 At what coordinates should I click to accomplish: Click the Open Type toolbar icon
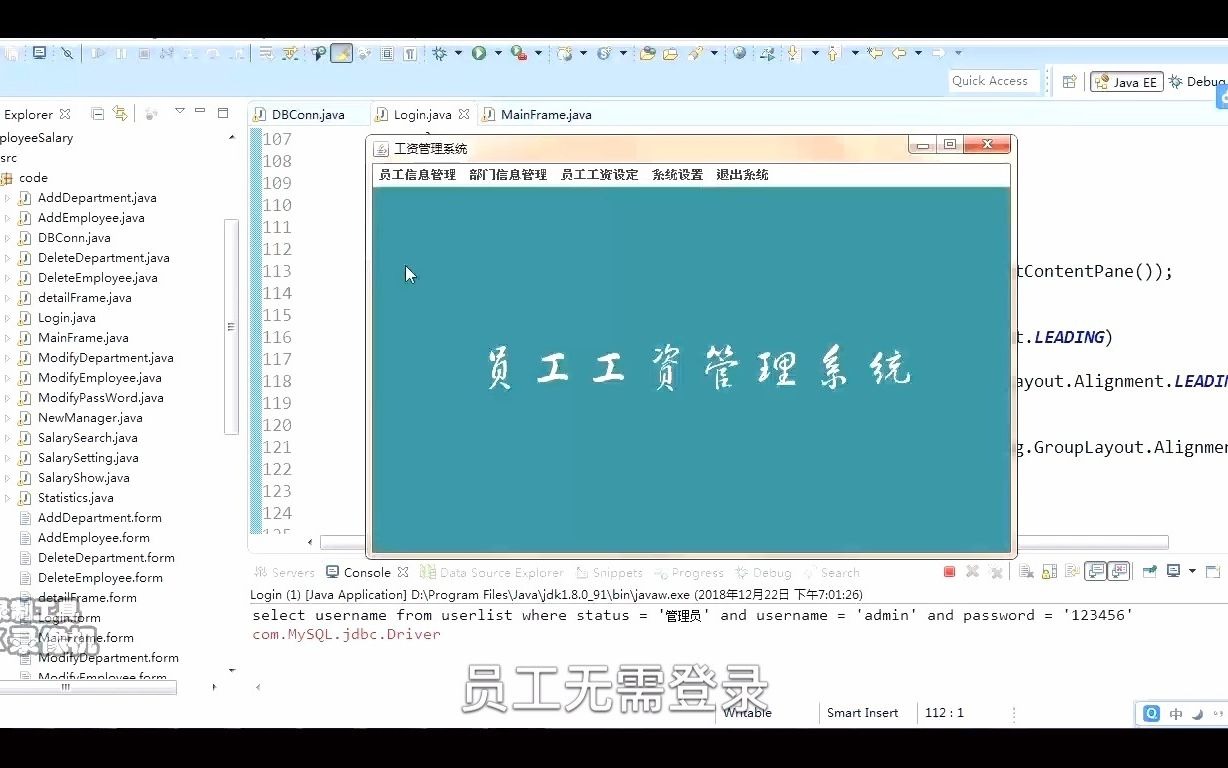(x=648, y=52)
